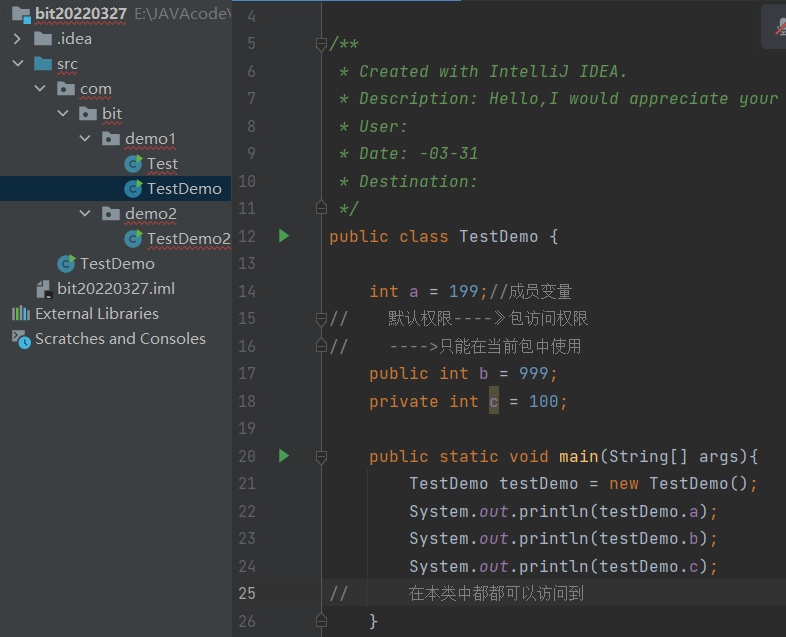Select TestDemo2 in the demo2 package
Screen dimensions: 786x637
189,239
